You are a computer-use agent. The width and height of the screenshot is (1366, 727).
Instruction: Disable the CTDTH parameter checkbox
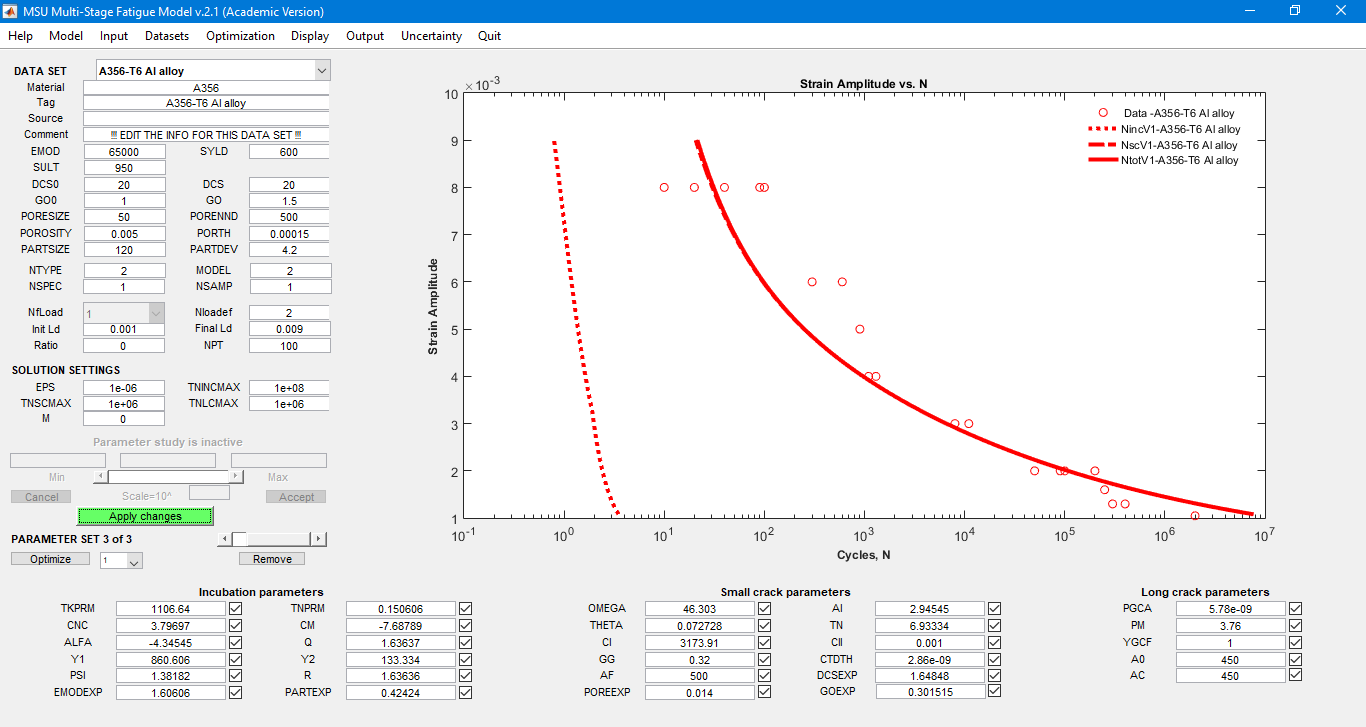click(995, 659)
